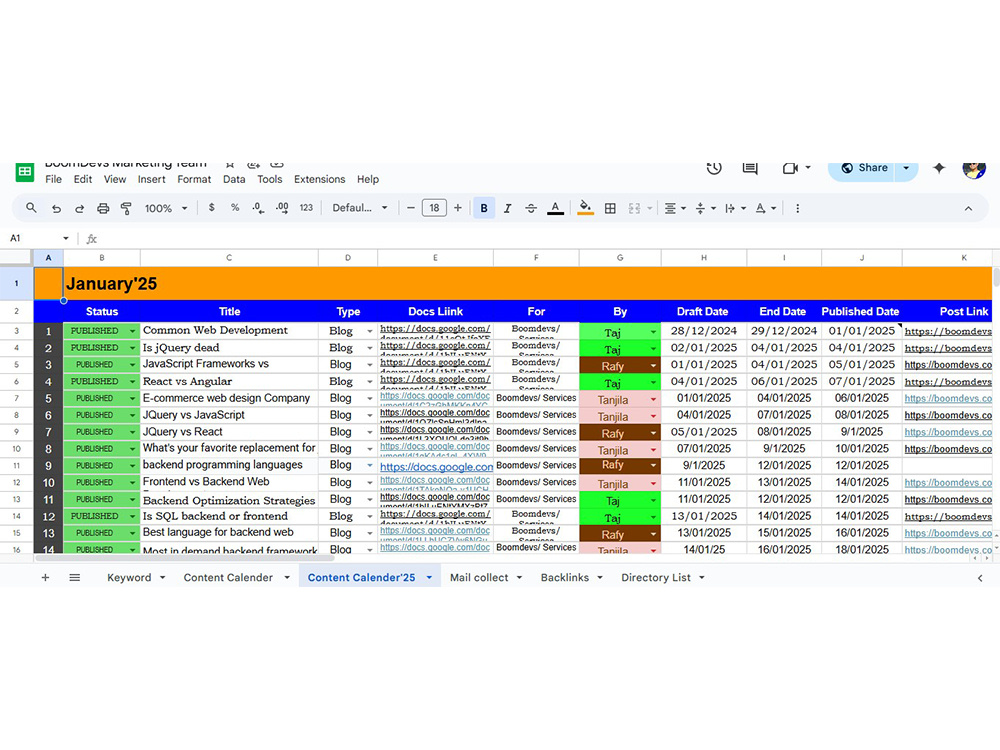
Task: Decrease decimal places
Action: click(x=258, y=208)
